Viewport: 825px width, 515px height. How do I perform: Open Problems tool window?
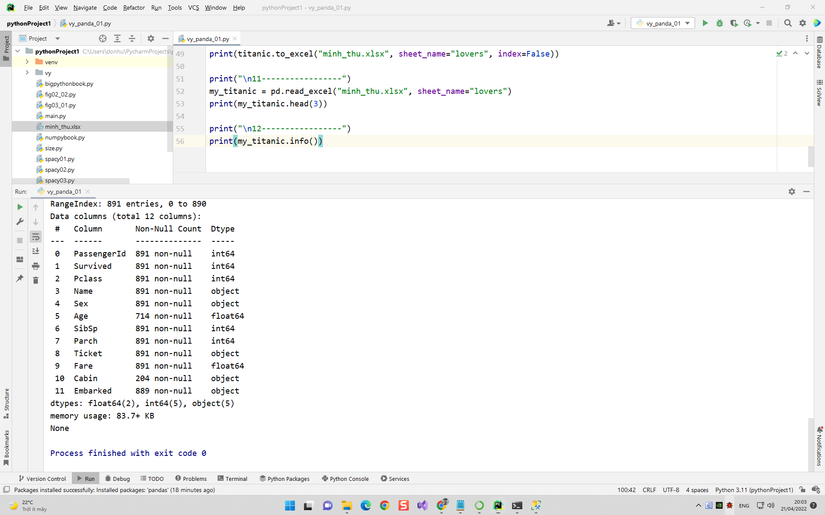point(191,479)
